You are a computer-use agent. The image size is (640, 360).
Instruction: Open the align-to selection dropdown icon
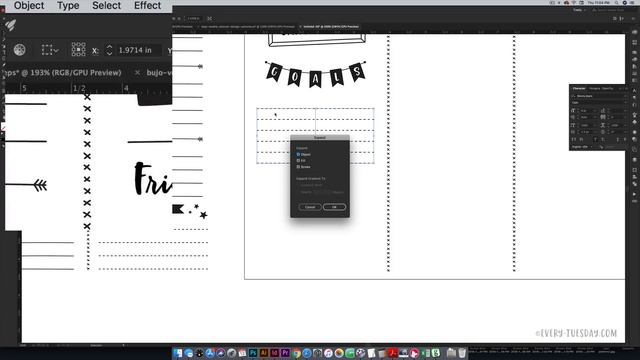click(x=50, y=50)
